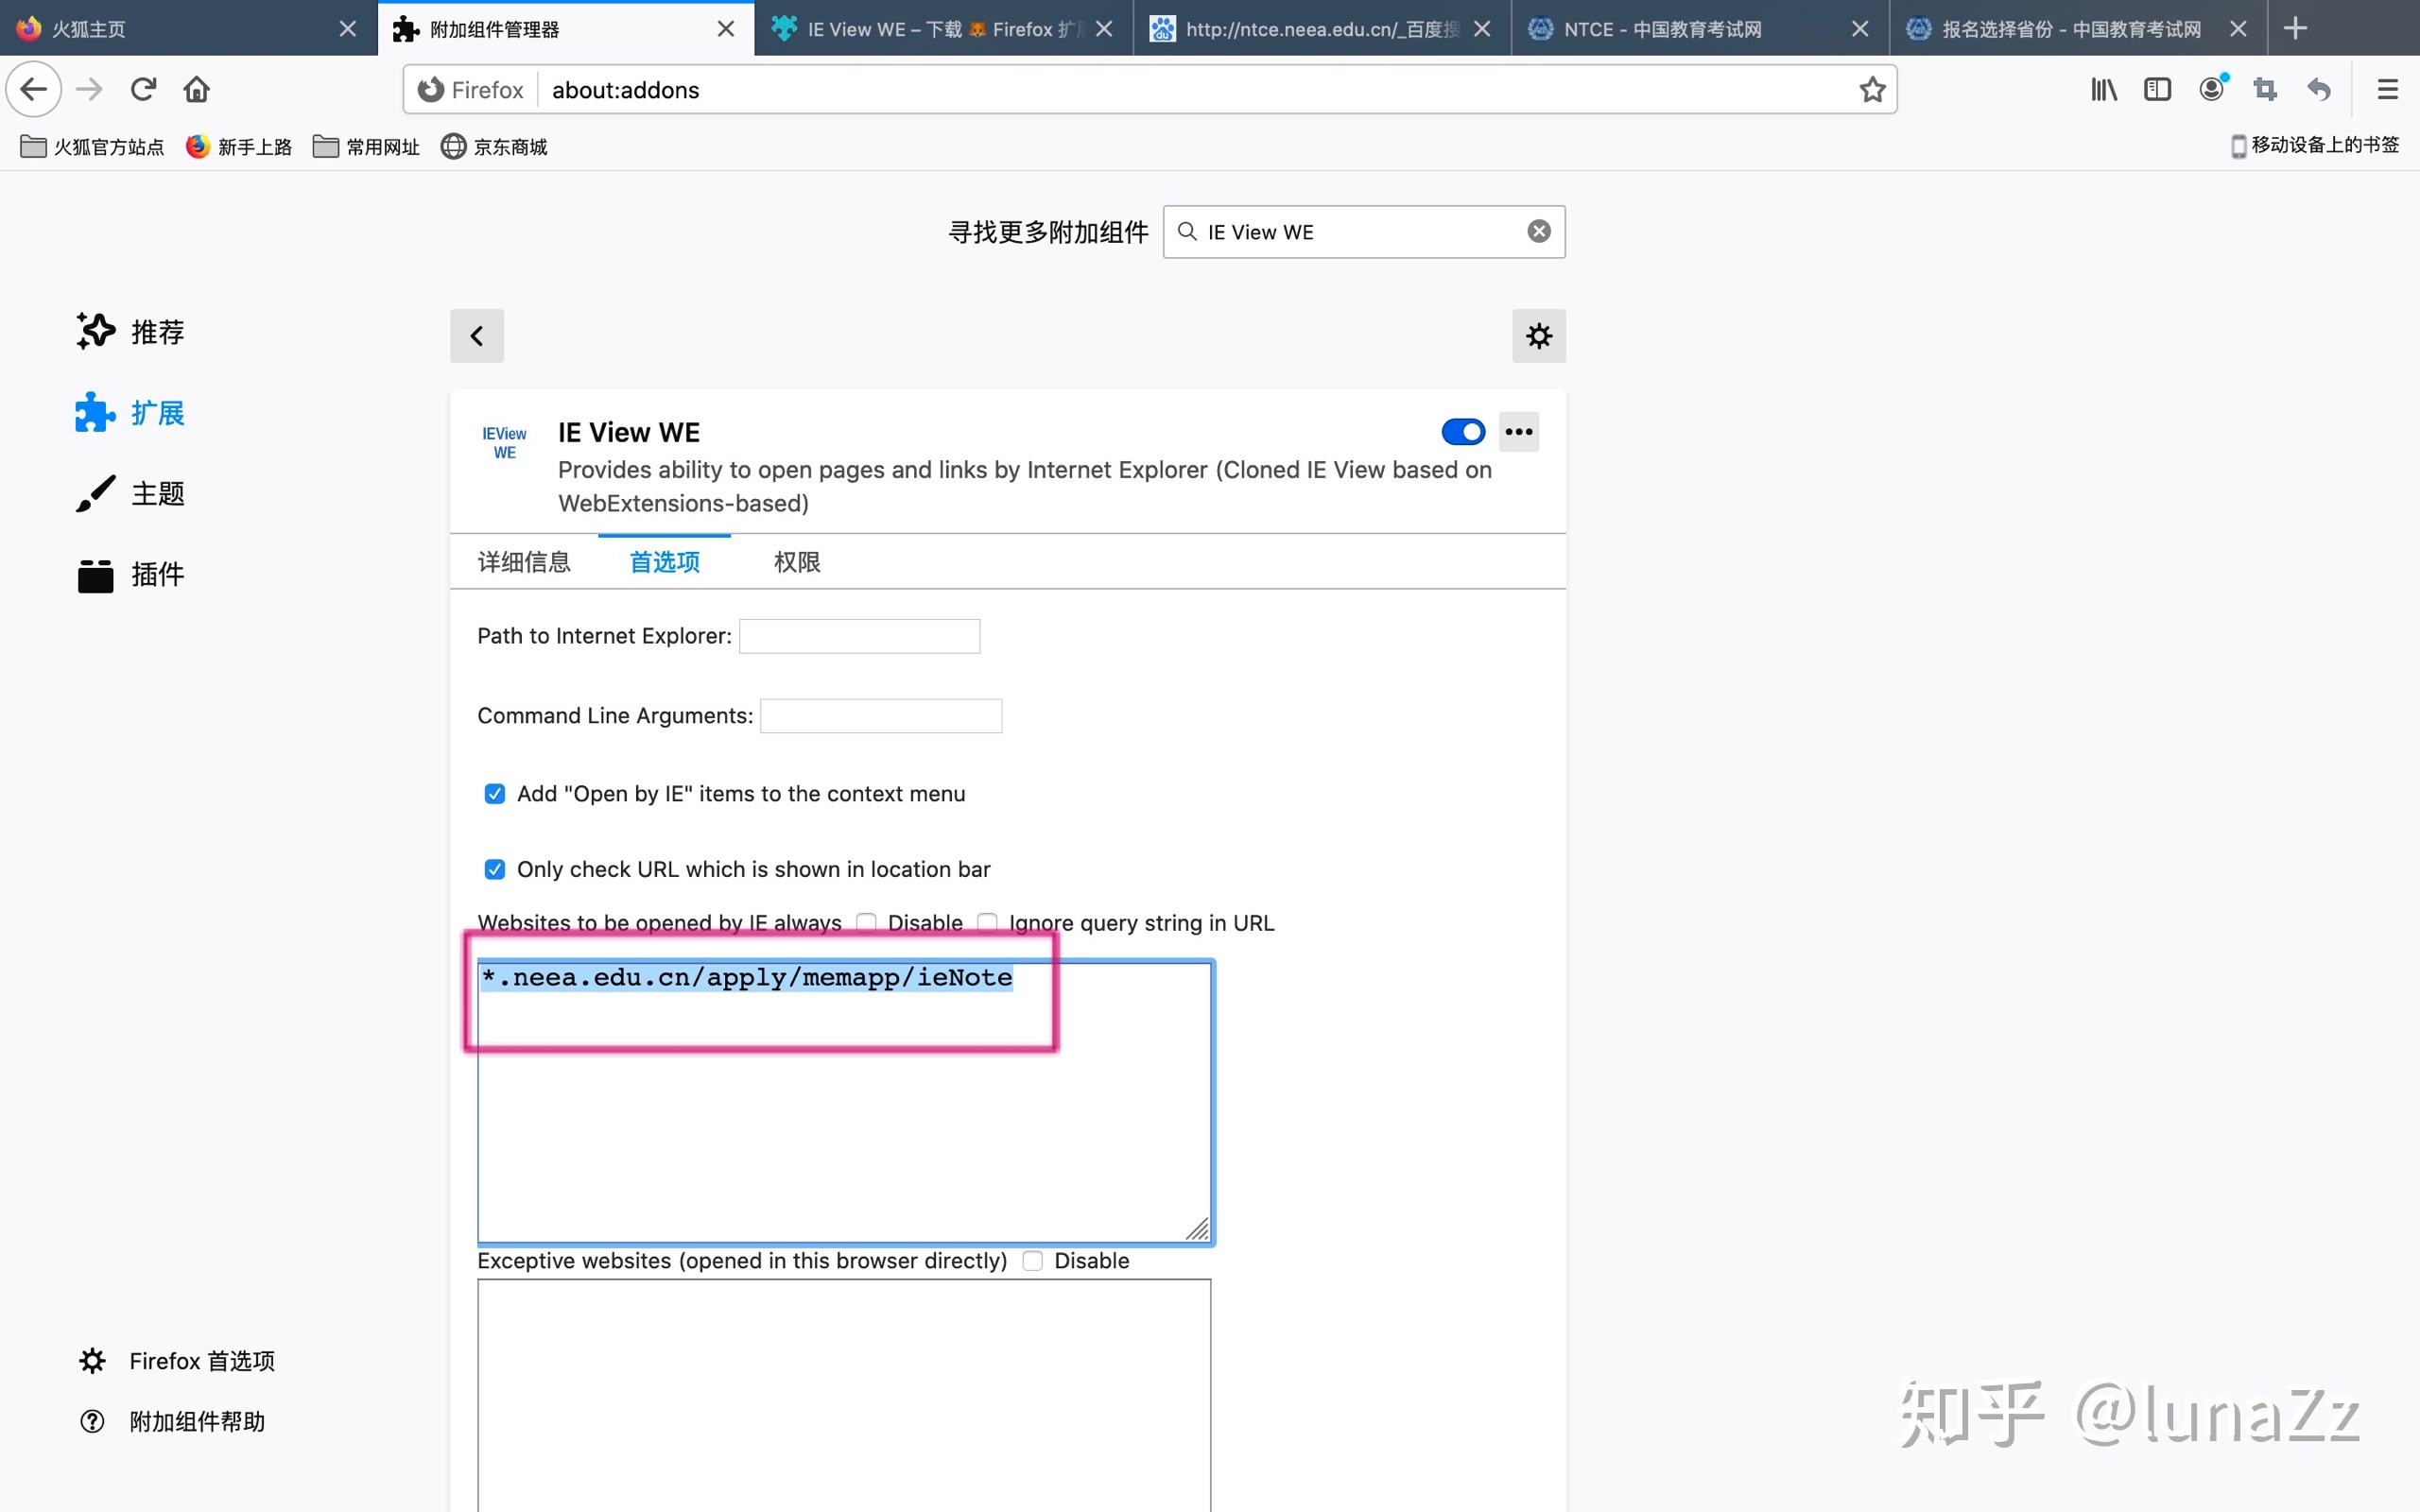Open 插件 plugins section
2420x1512 pixels.
point(130,575)
